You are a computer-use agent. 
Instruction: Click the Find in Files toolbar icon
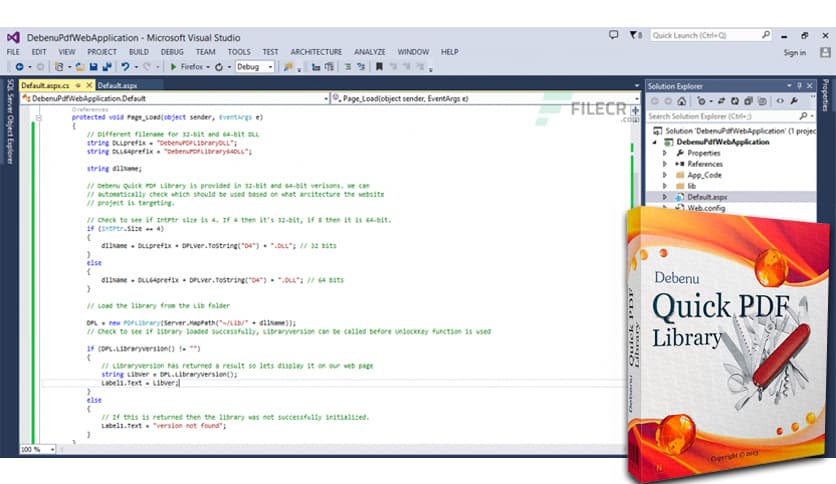tap(288, 67)
